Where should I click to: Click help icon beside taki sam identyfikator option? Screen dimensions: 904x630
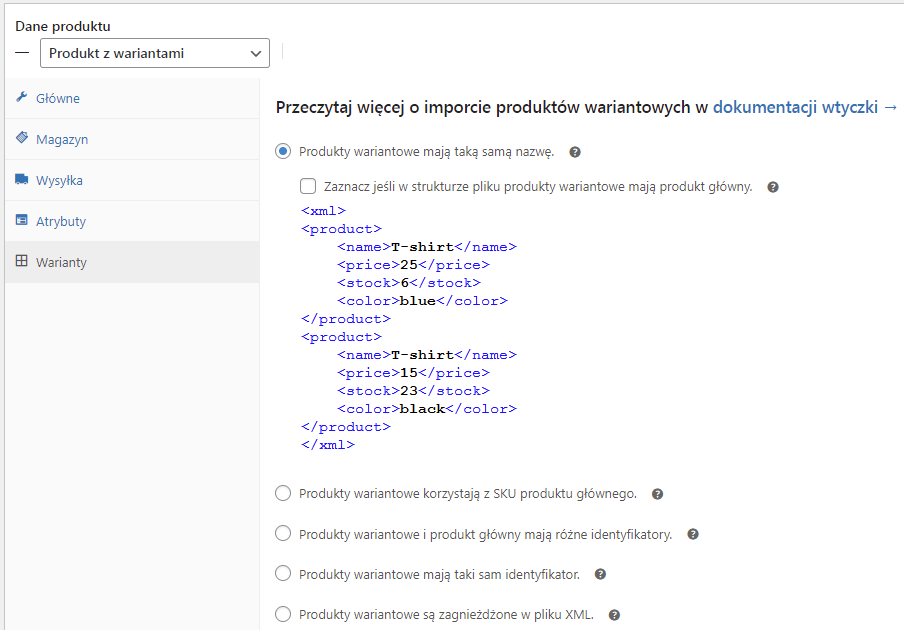tap(600, 574)
